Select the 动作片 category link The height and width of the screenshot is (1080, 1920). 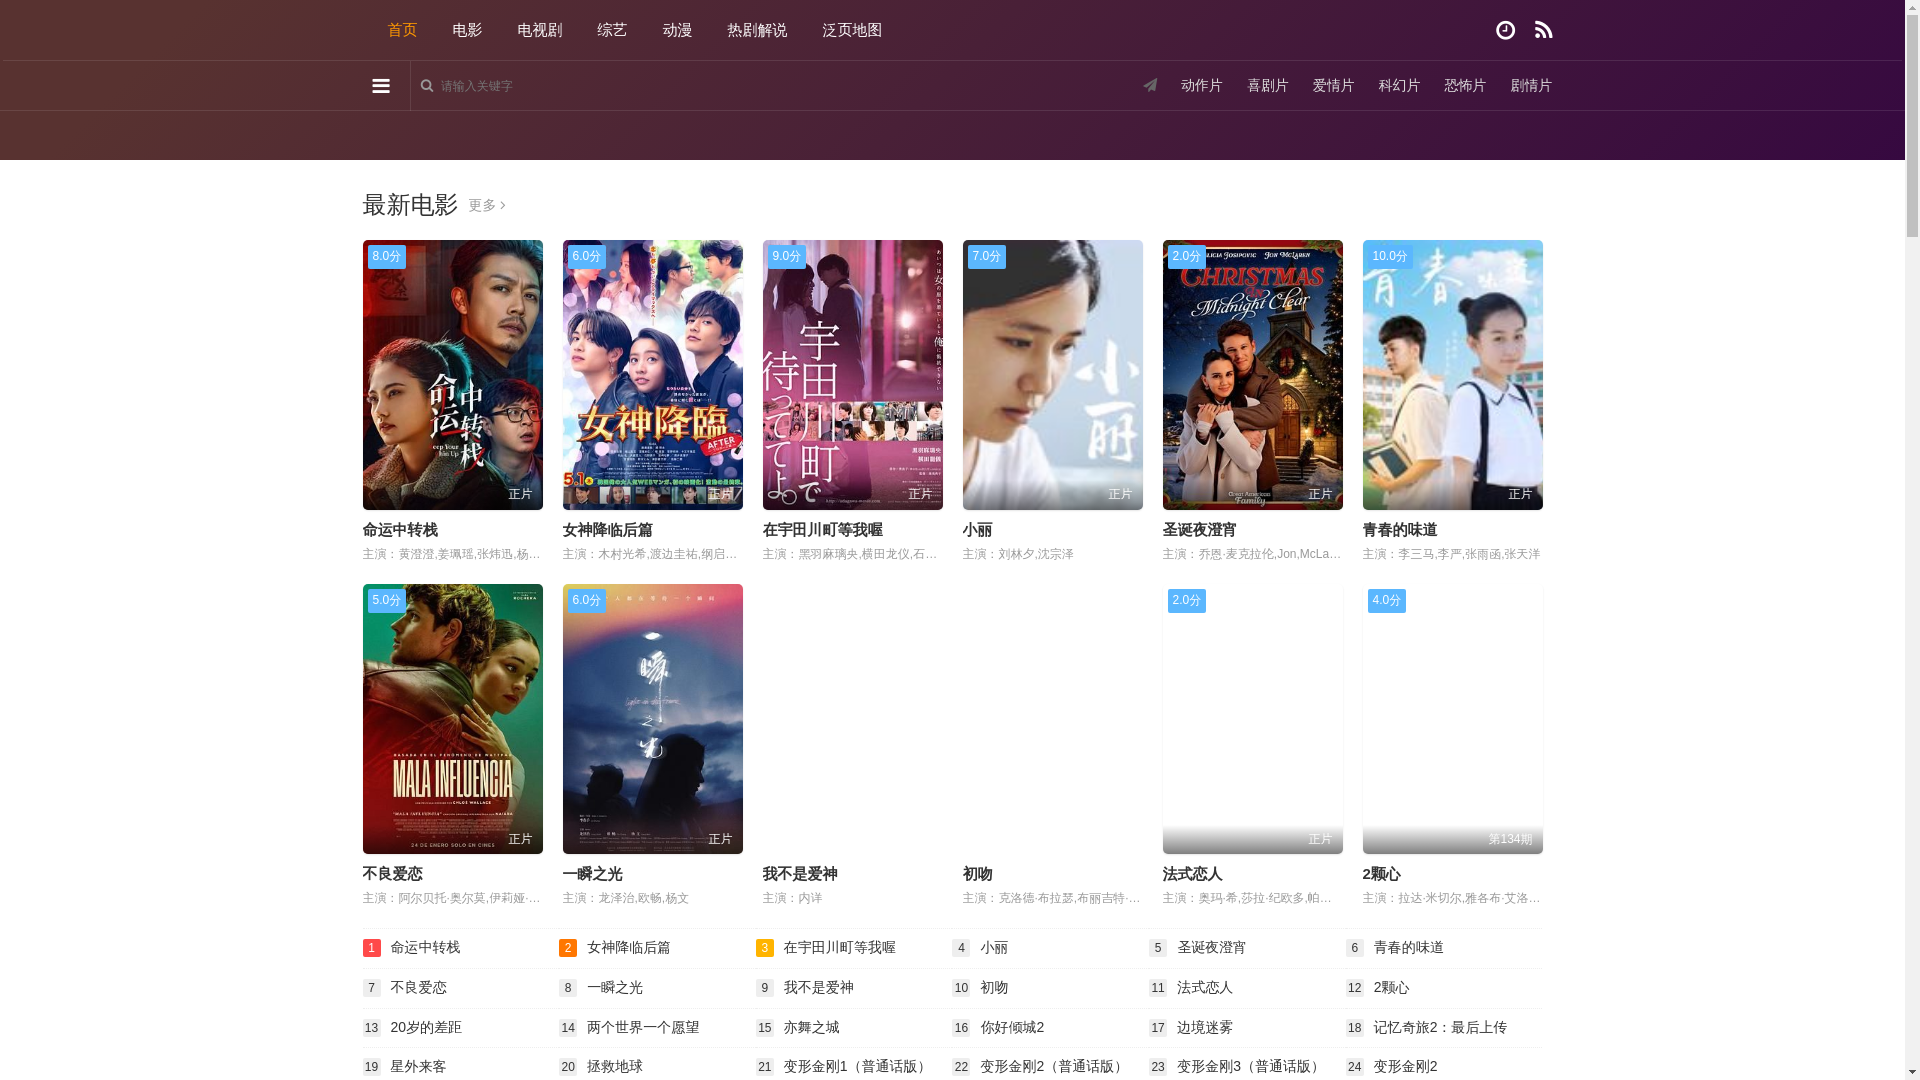click(1202, 86)
